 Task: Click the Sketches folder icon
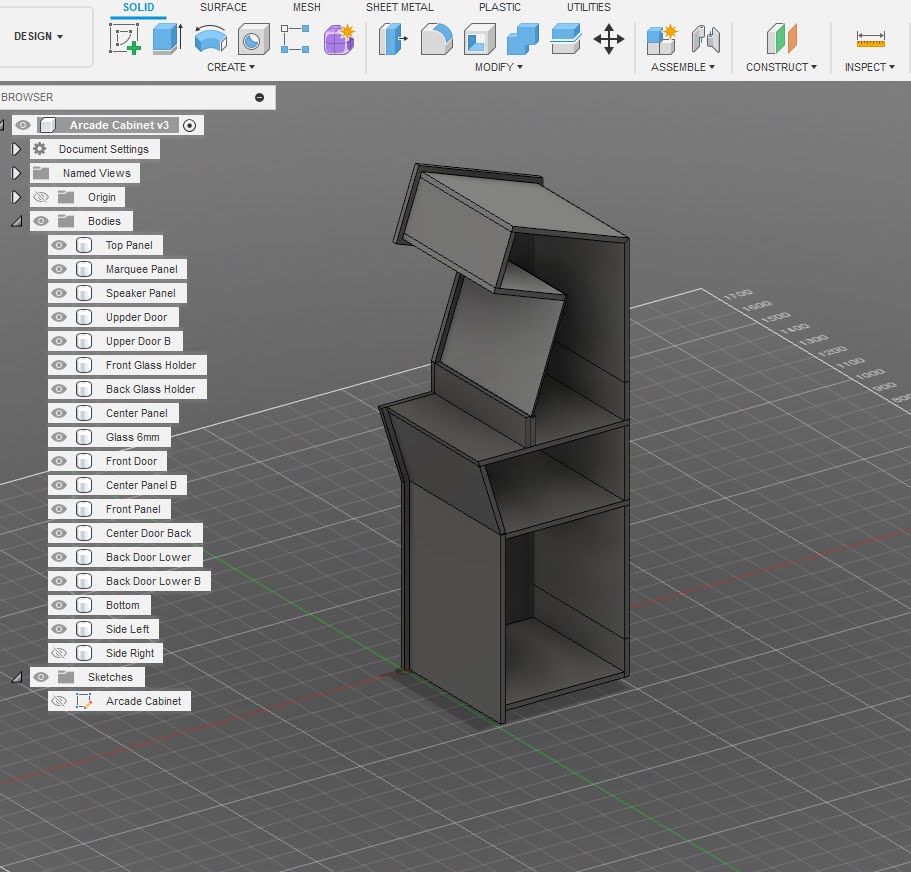pos(66,677)
